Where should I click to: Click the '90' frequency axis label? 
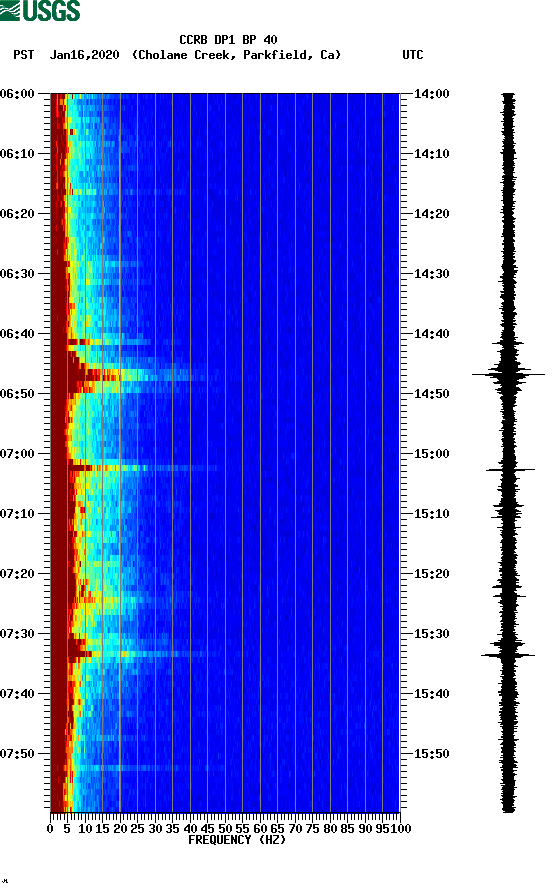click(x=365, y=829)
